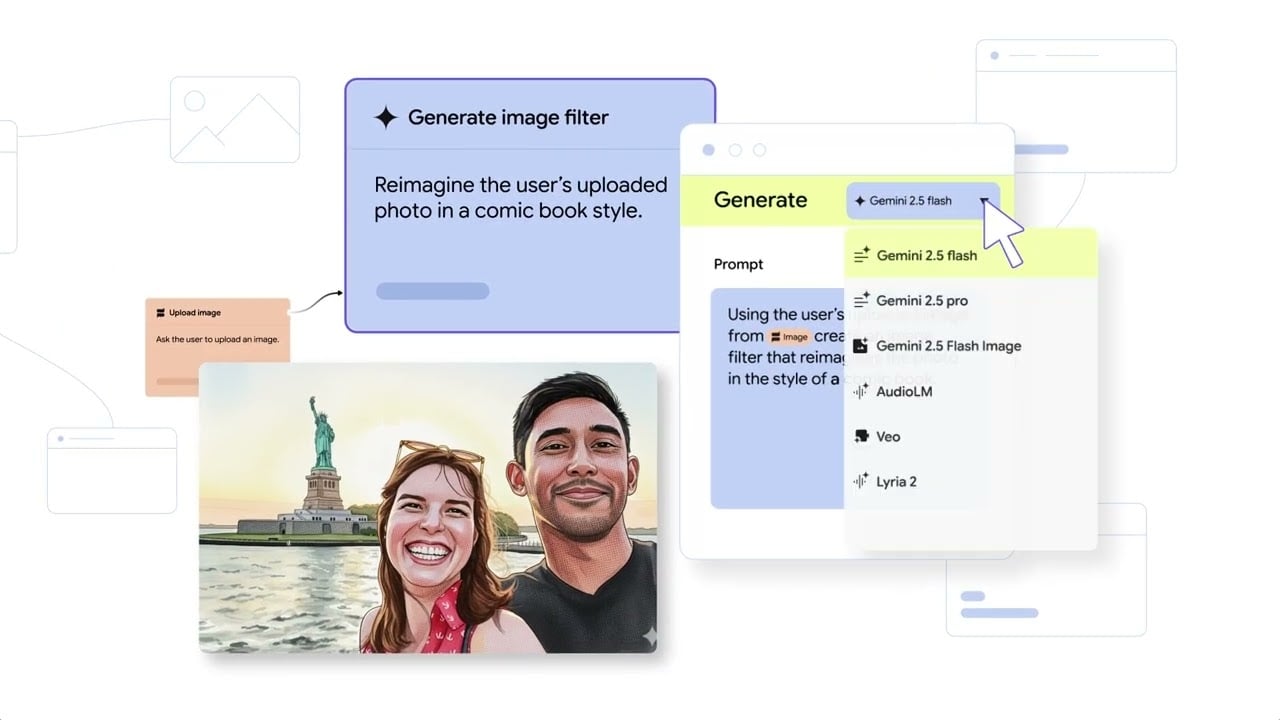Select Gemini 2.5 flash from model list
The height and width of the screenshot is (720, 1280).
click(x=970, y=255)
